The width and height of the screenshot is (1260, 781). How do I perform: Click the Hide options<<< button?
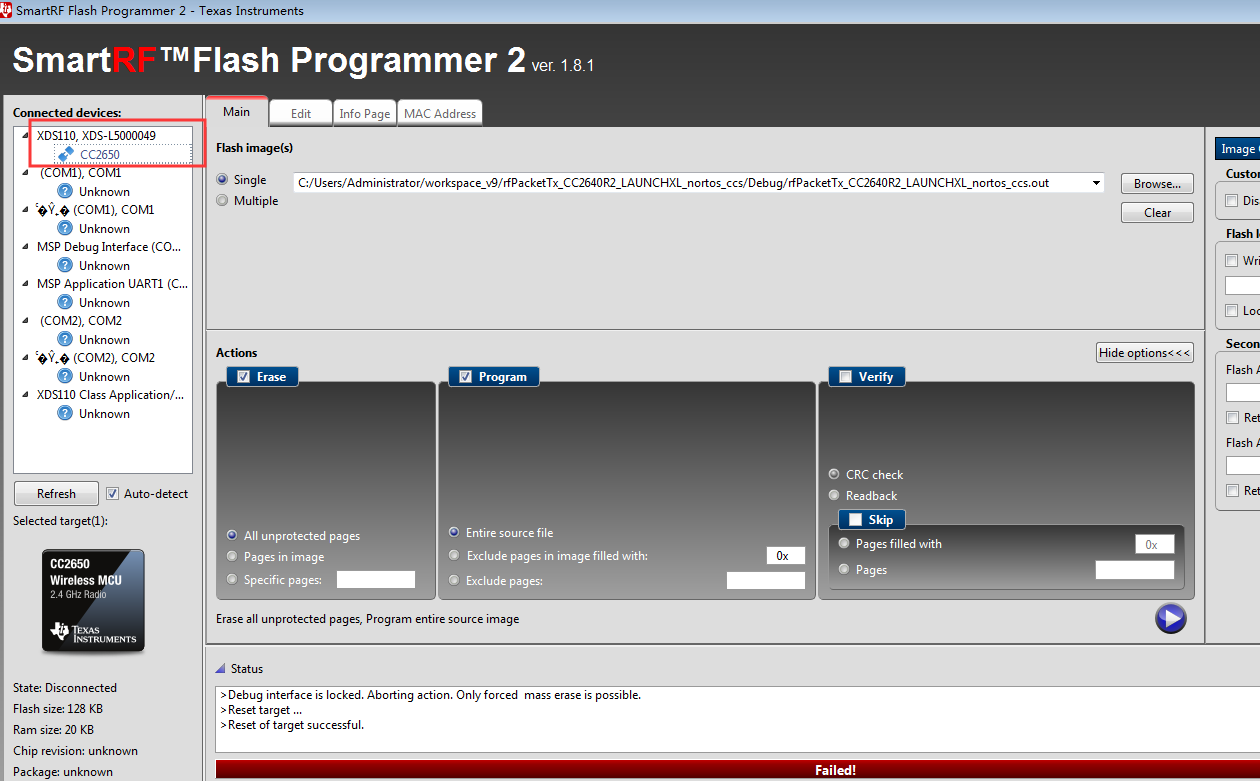(1145, 353)
